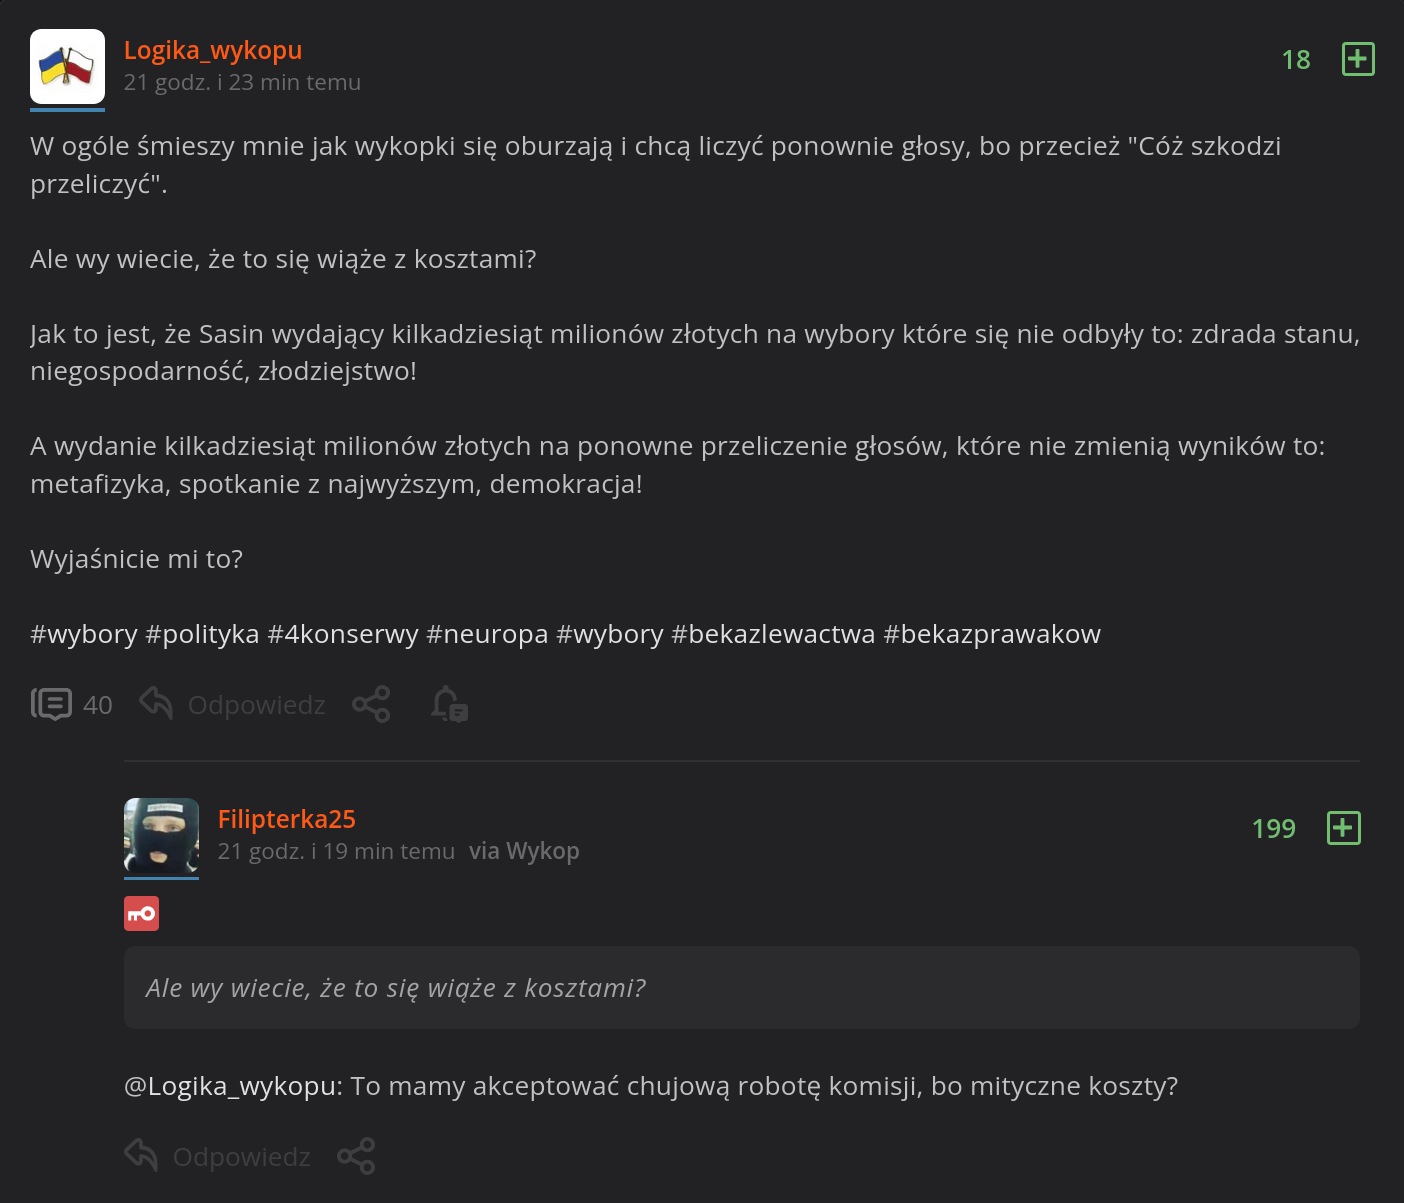Viewport: 1404px width, 1203px height.
Task: Click share icon under the main post
Action: [x=371, y=705]
